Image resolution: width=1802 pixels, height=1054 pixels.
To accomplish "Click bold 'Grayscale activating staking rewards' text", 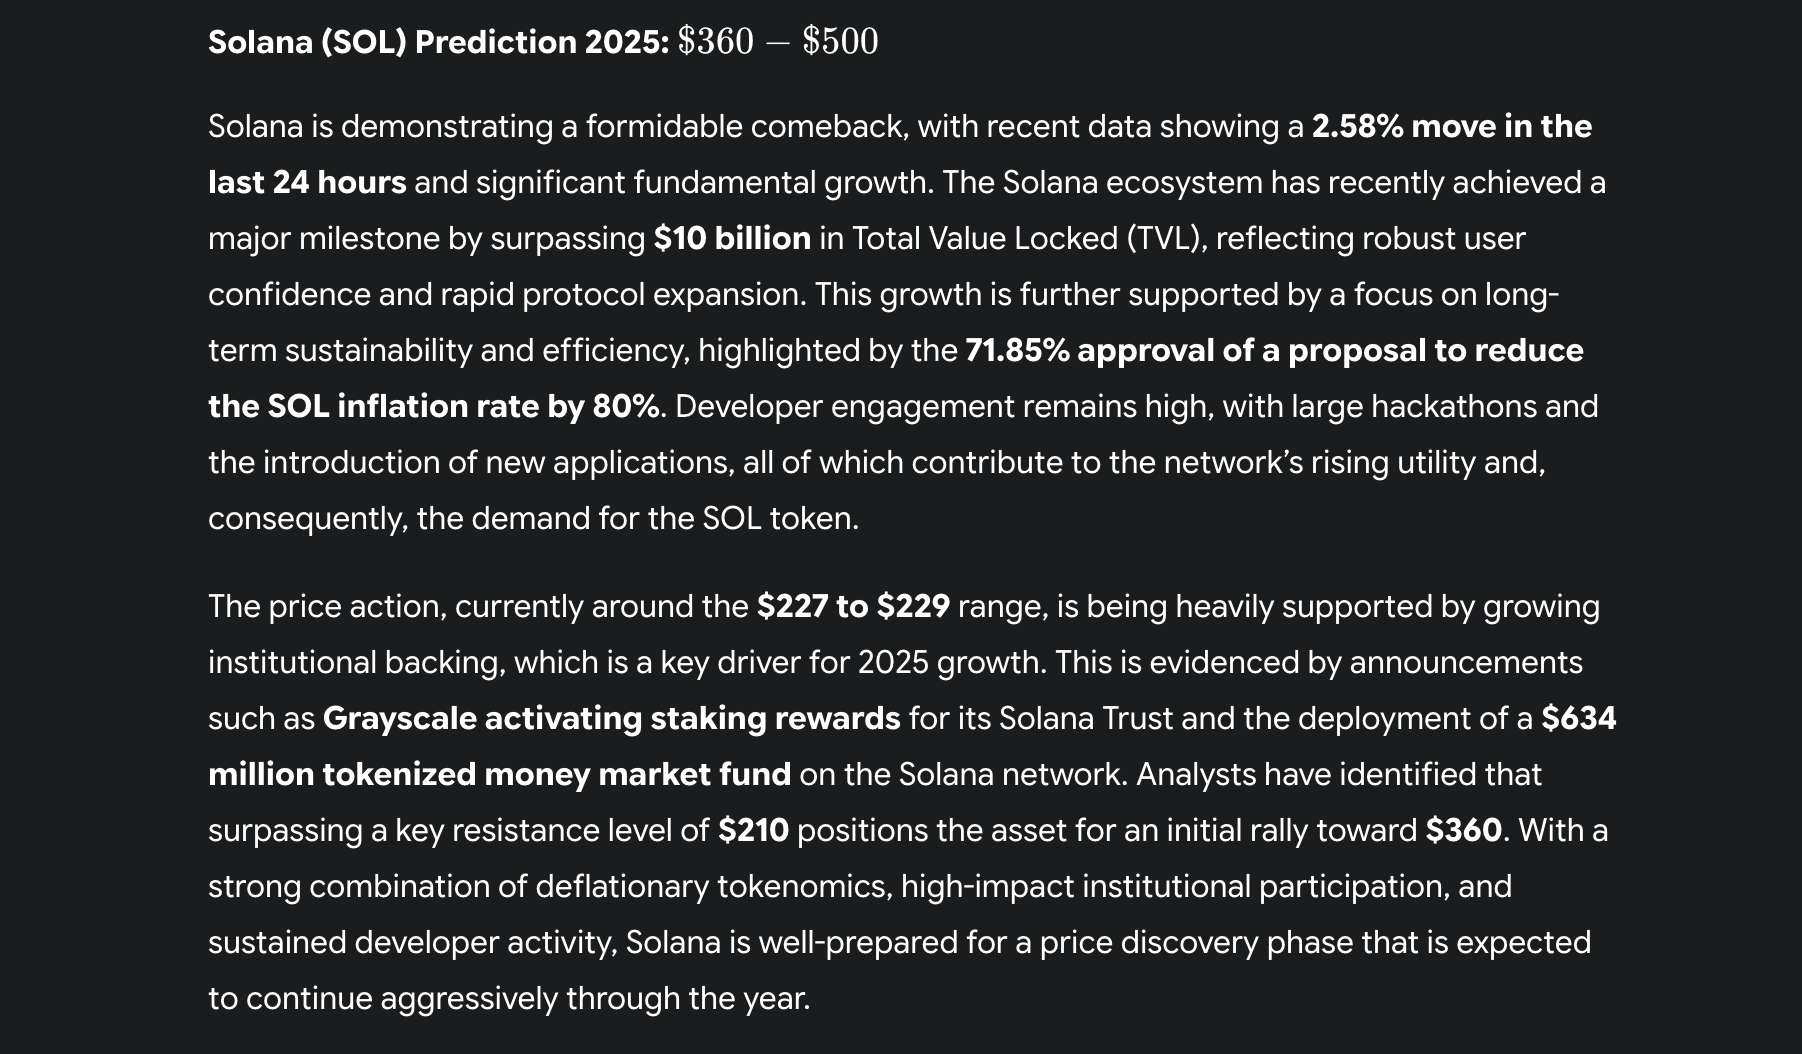I will (x=611, y=719).
